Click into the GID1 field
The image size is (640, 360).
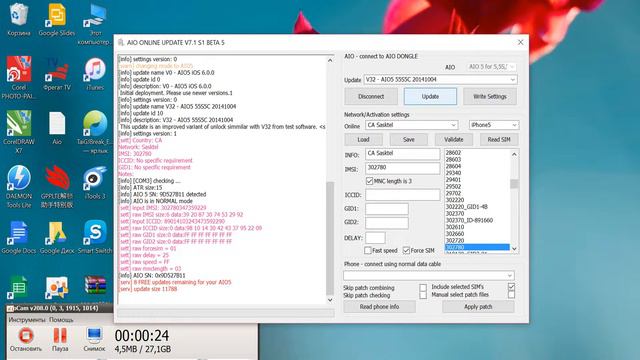point(387,209)
